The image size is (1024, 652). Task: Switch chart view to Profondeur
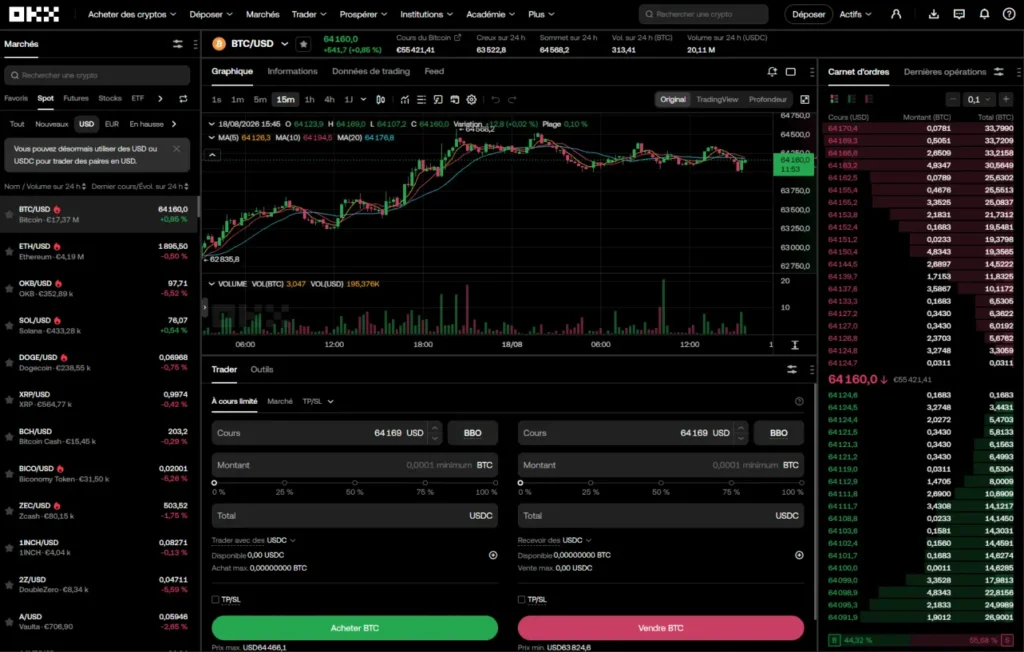click(x=767, y=99)
